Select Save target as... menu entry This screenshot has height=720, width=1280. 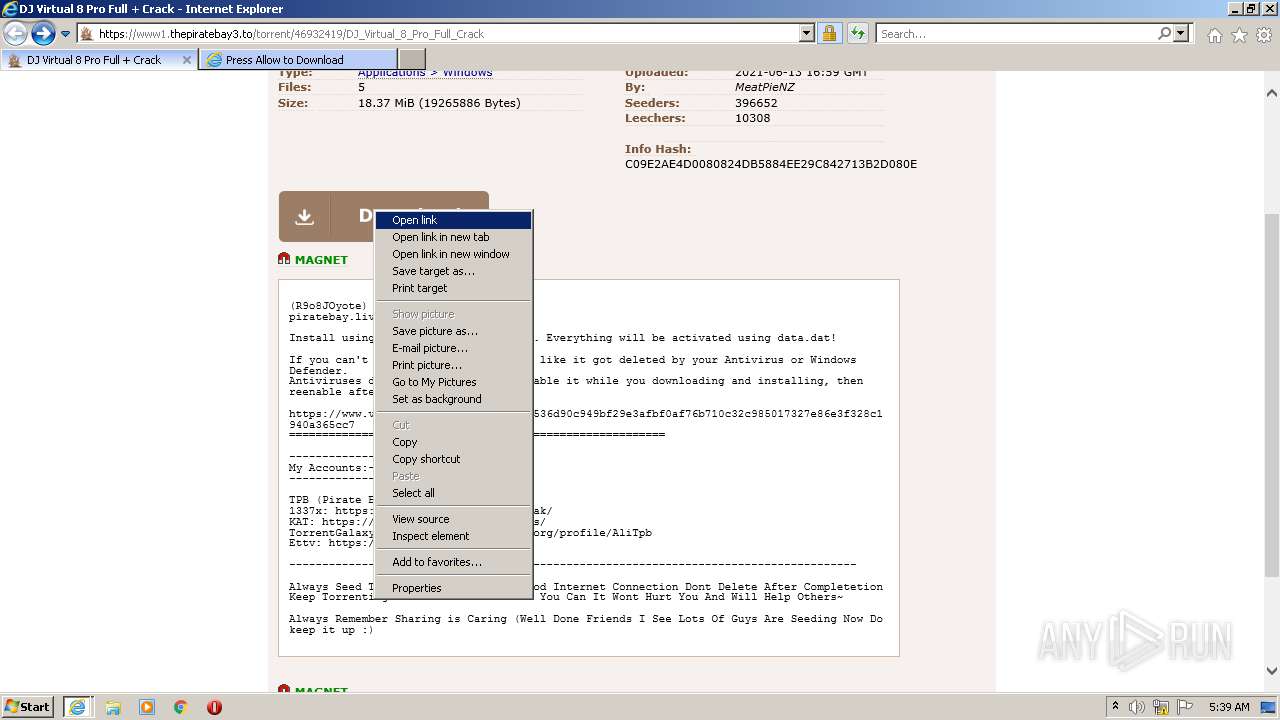(453, 271)
